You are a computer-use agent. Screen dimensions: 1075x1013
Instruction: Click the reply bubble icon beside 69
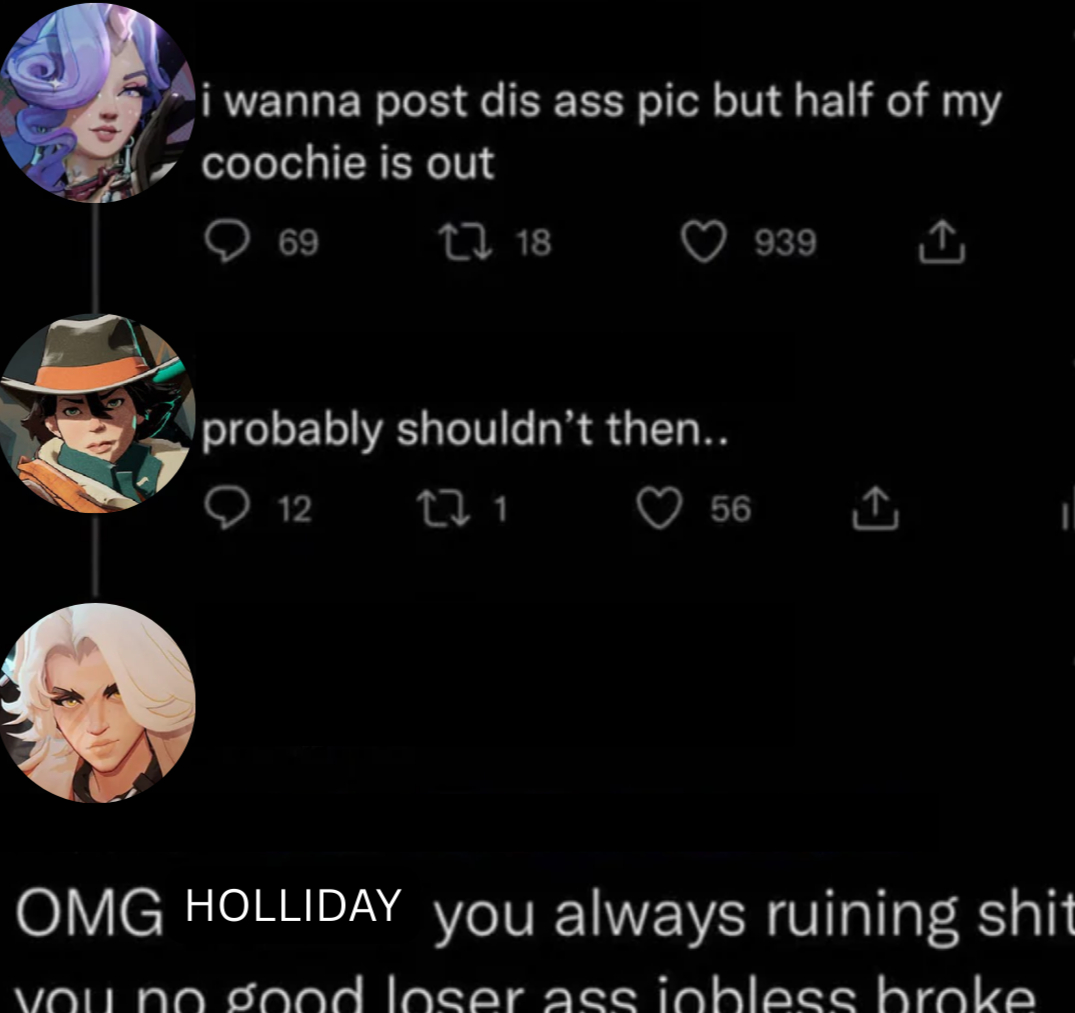[x=227, y=242]
